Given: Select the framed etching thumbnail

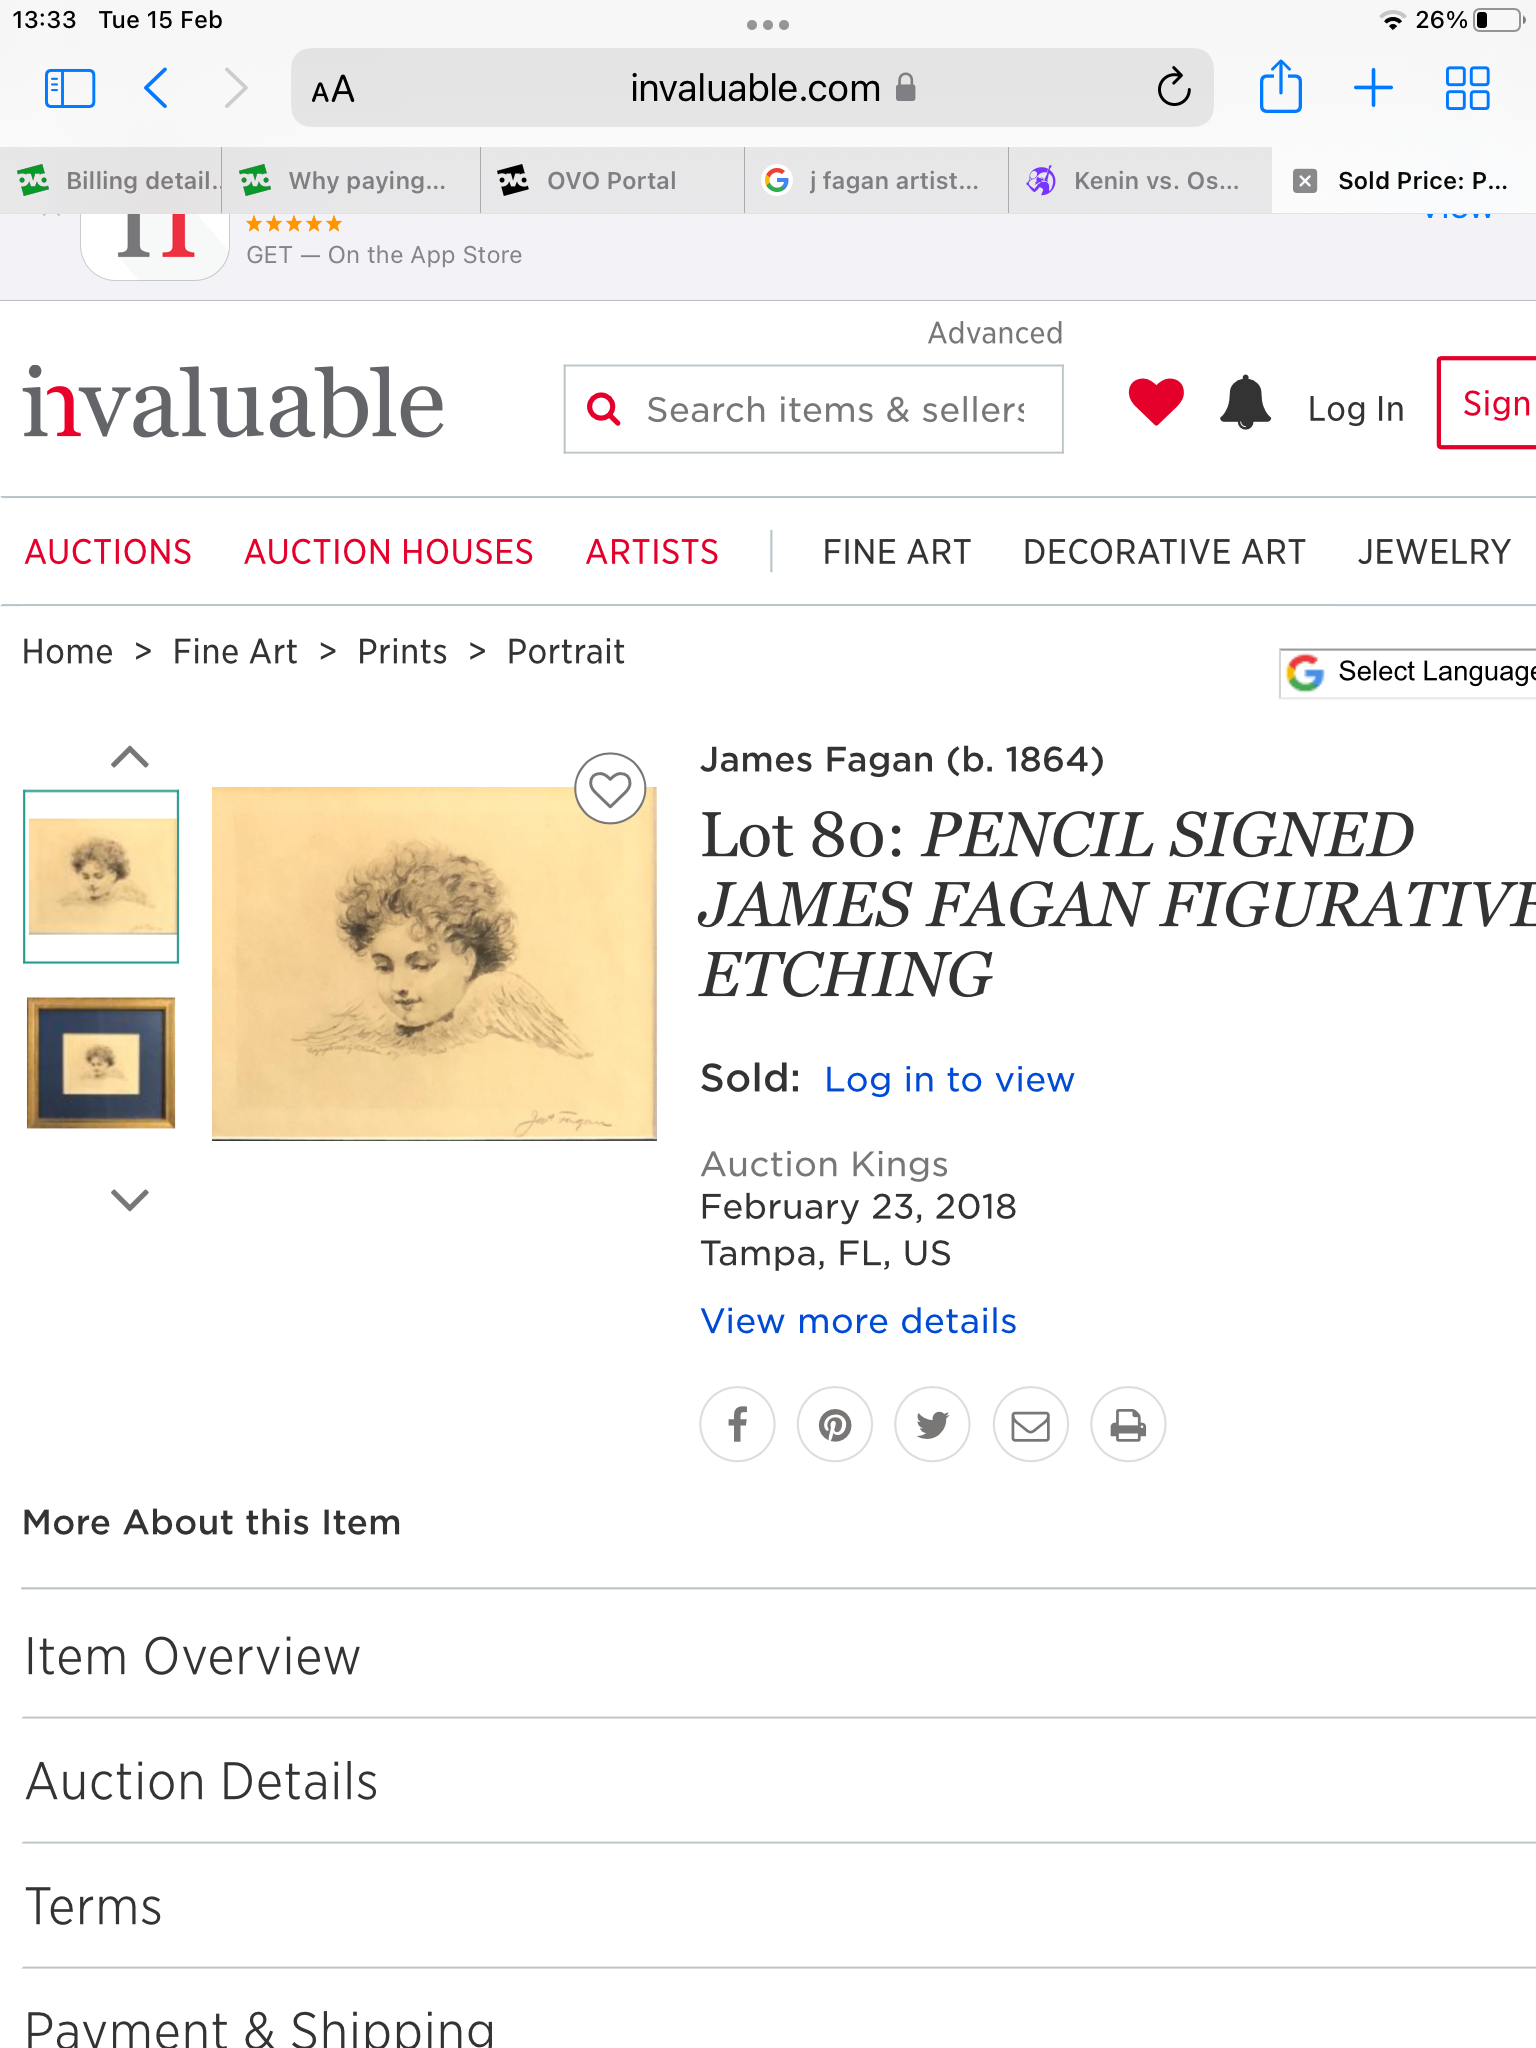Looking at the screenshot, I should pos(101,1062).
